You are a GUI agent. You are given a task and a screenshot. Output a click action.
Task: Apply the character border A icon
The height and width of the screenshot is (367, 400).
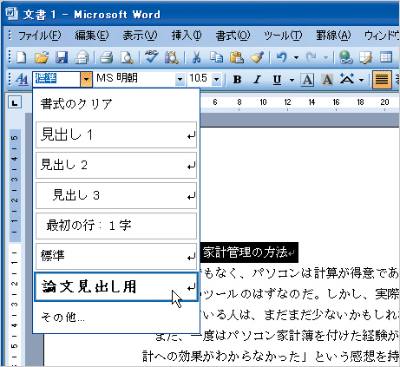click(x=307, y=80)
